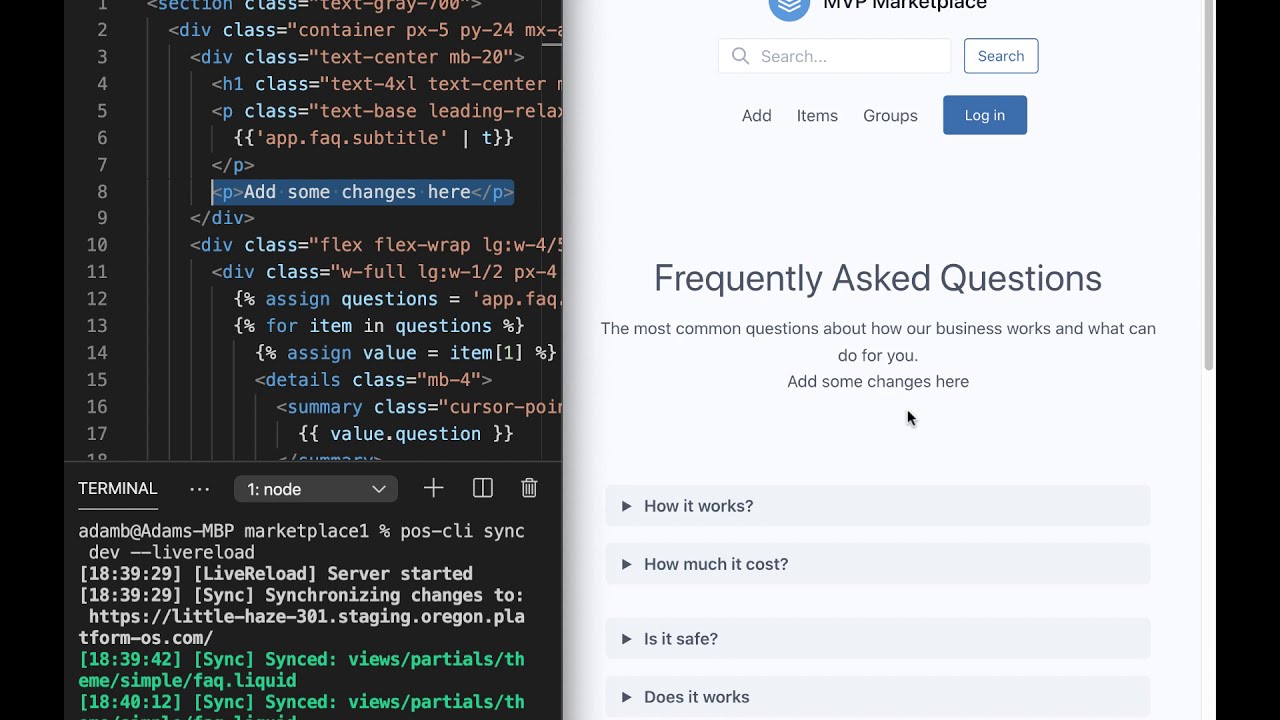Expand 'Does it works' question
1280x720 pixels.
(878, 697)
